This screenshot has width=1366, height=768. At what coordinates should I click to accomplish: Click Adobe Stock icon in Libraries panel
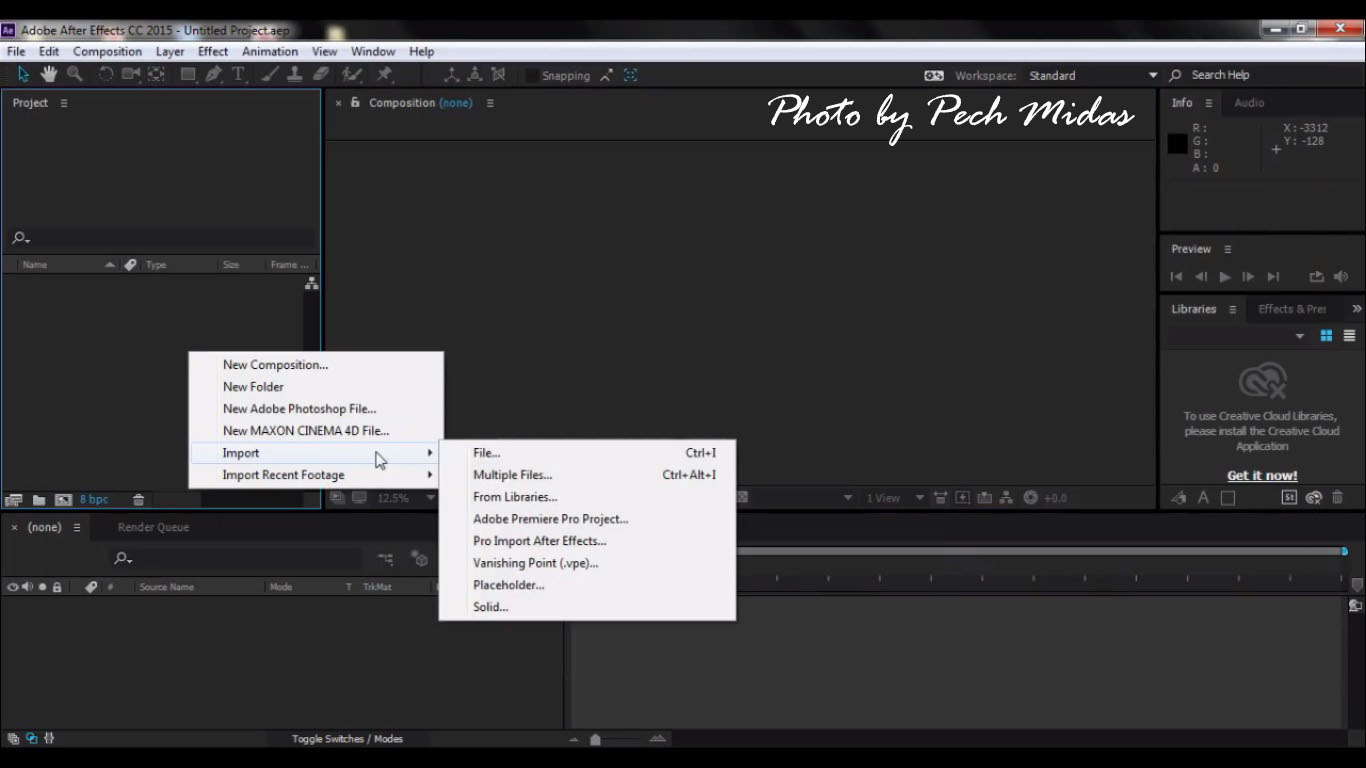1290,497
